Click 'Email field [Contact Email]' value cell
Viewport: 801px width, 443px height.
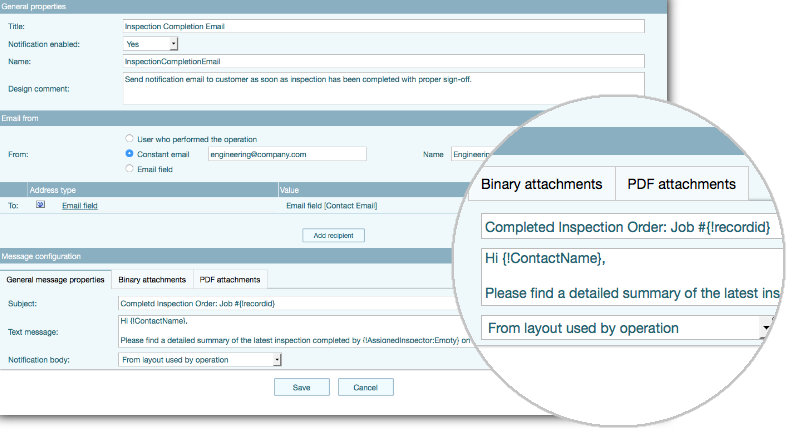point(332,205)
